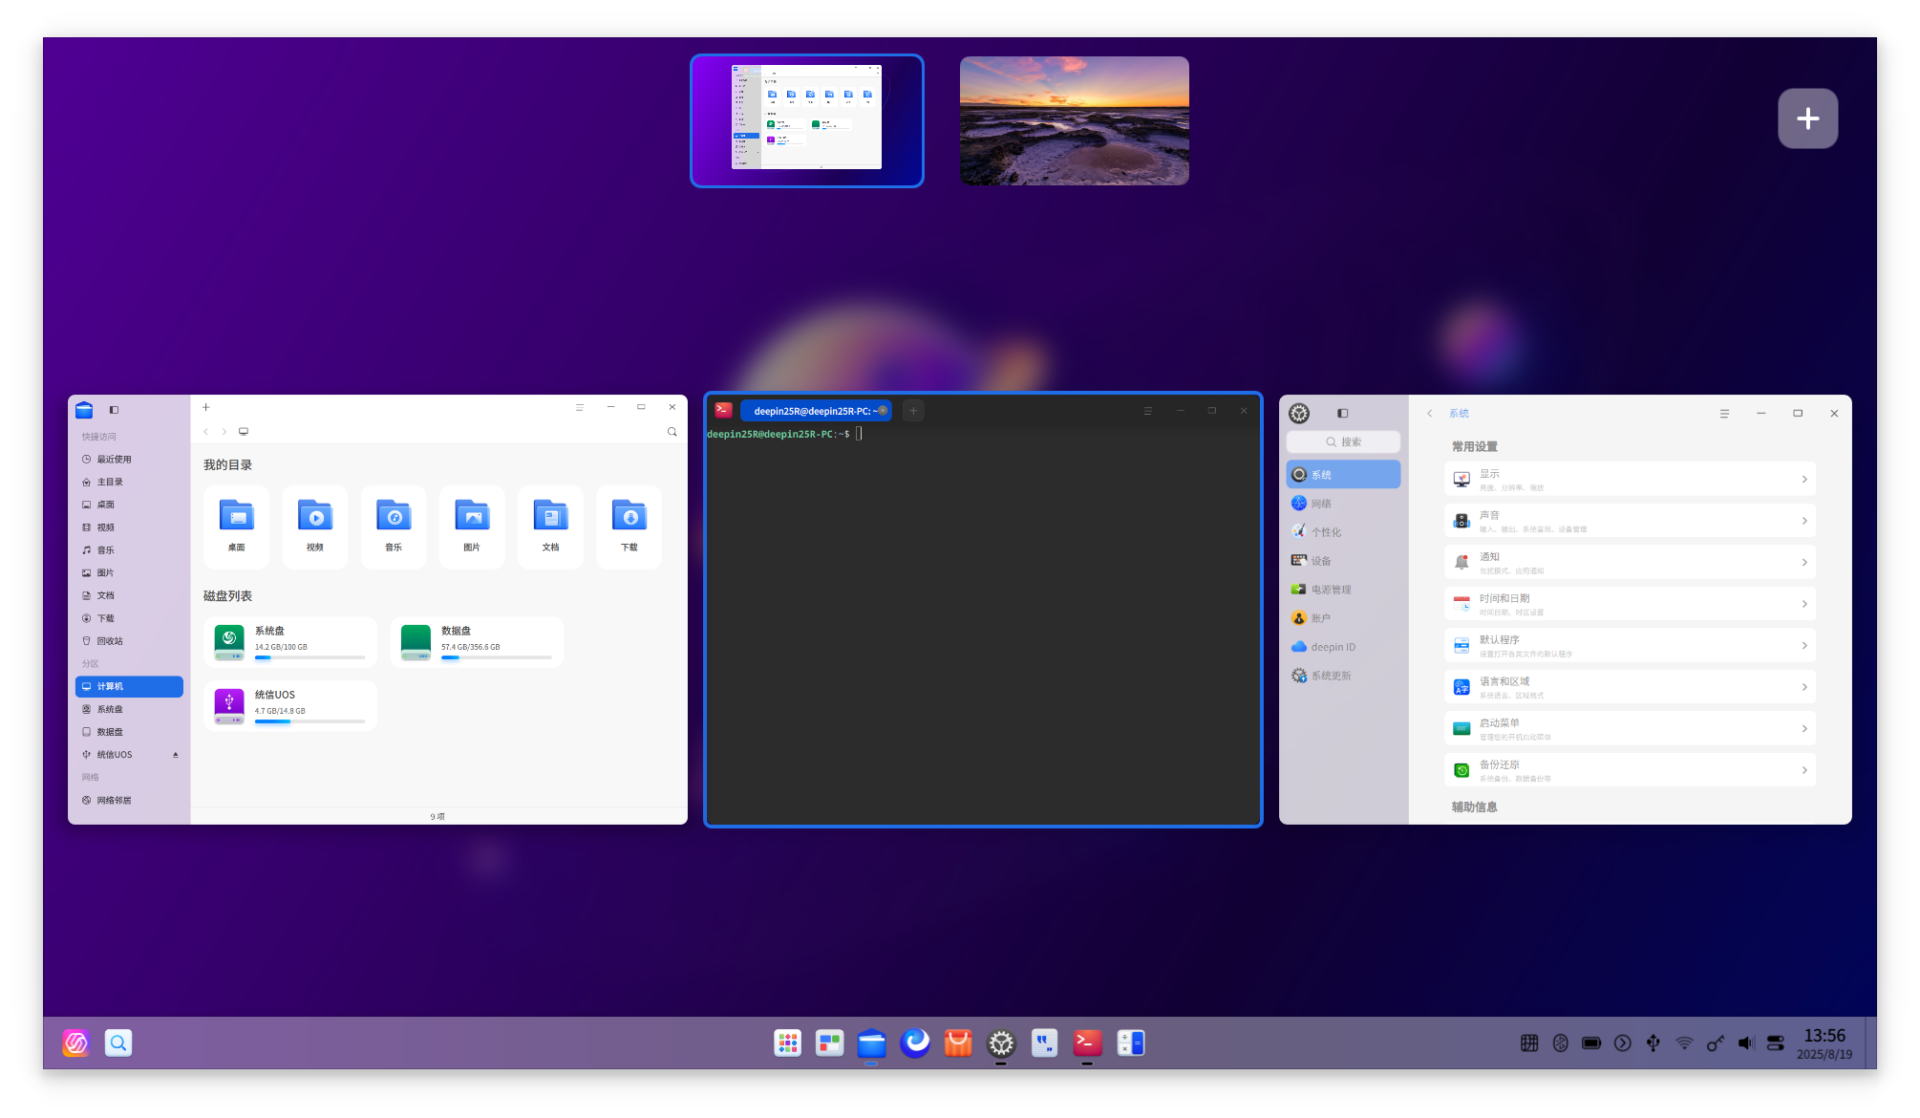Mute the volume from the system tray
1920x1118 pixels.
pos(1745,1043)
